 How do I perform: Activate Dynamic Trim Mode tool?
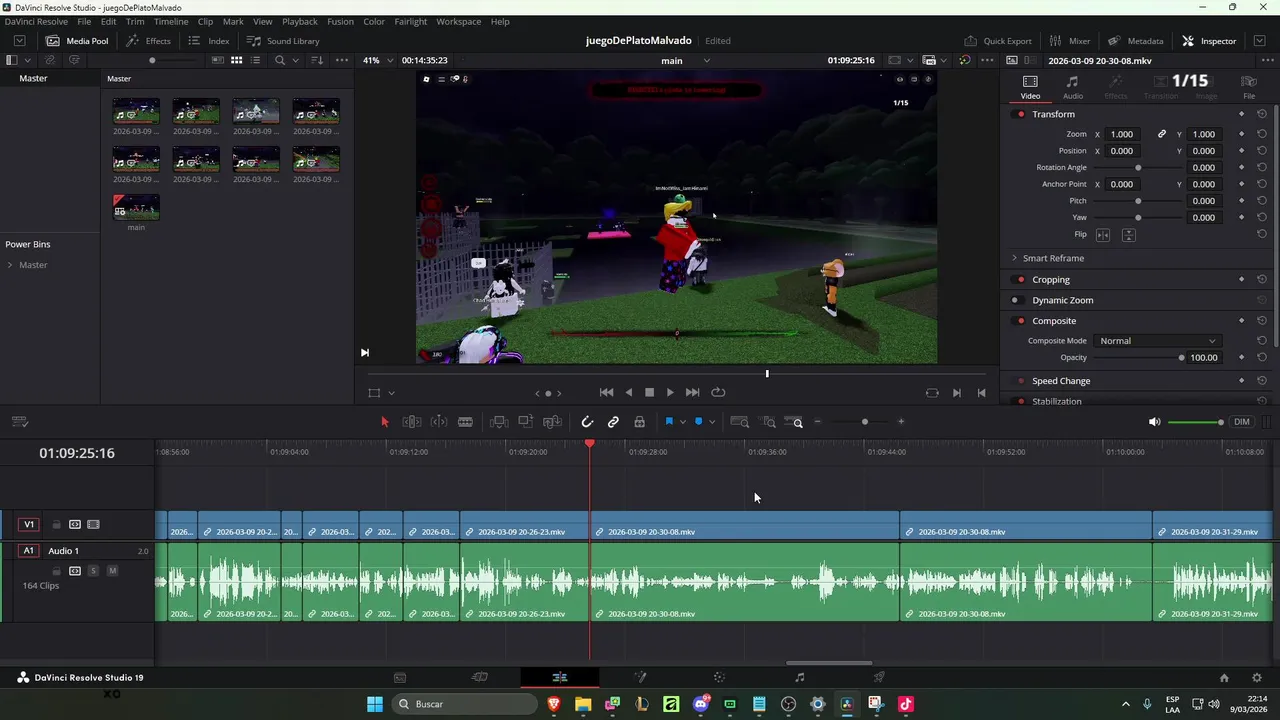click(438, 422)
